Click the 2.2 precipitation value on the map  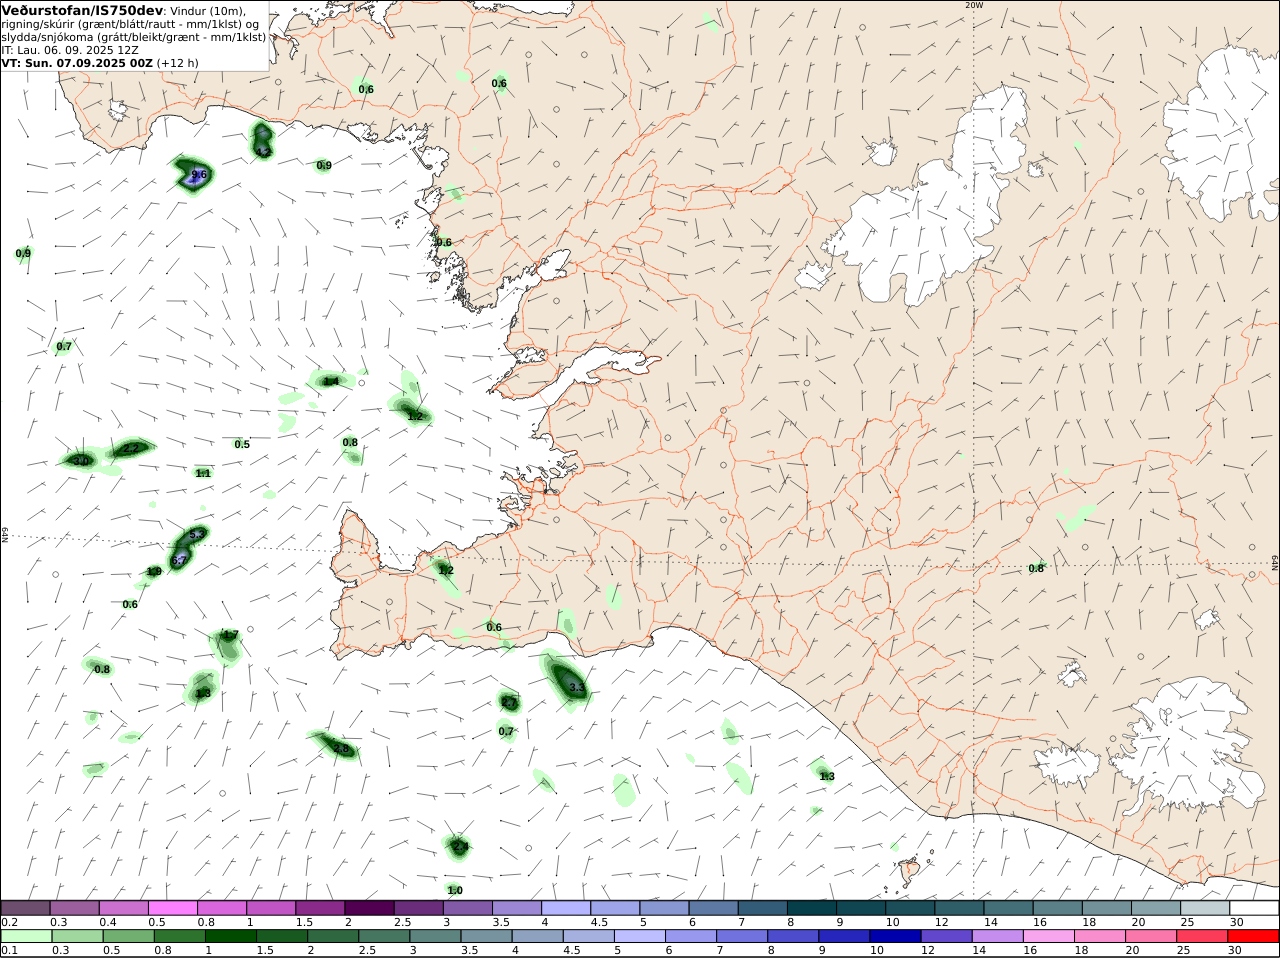point(131,449)
